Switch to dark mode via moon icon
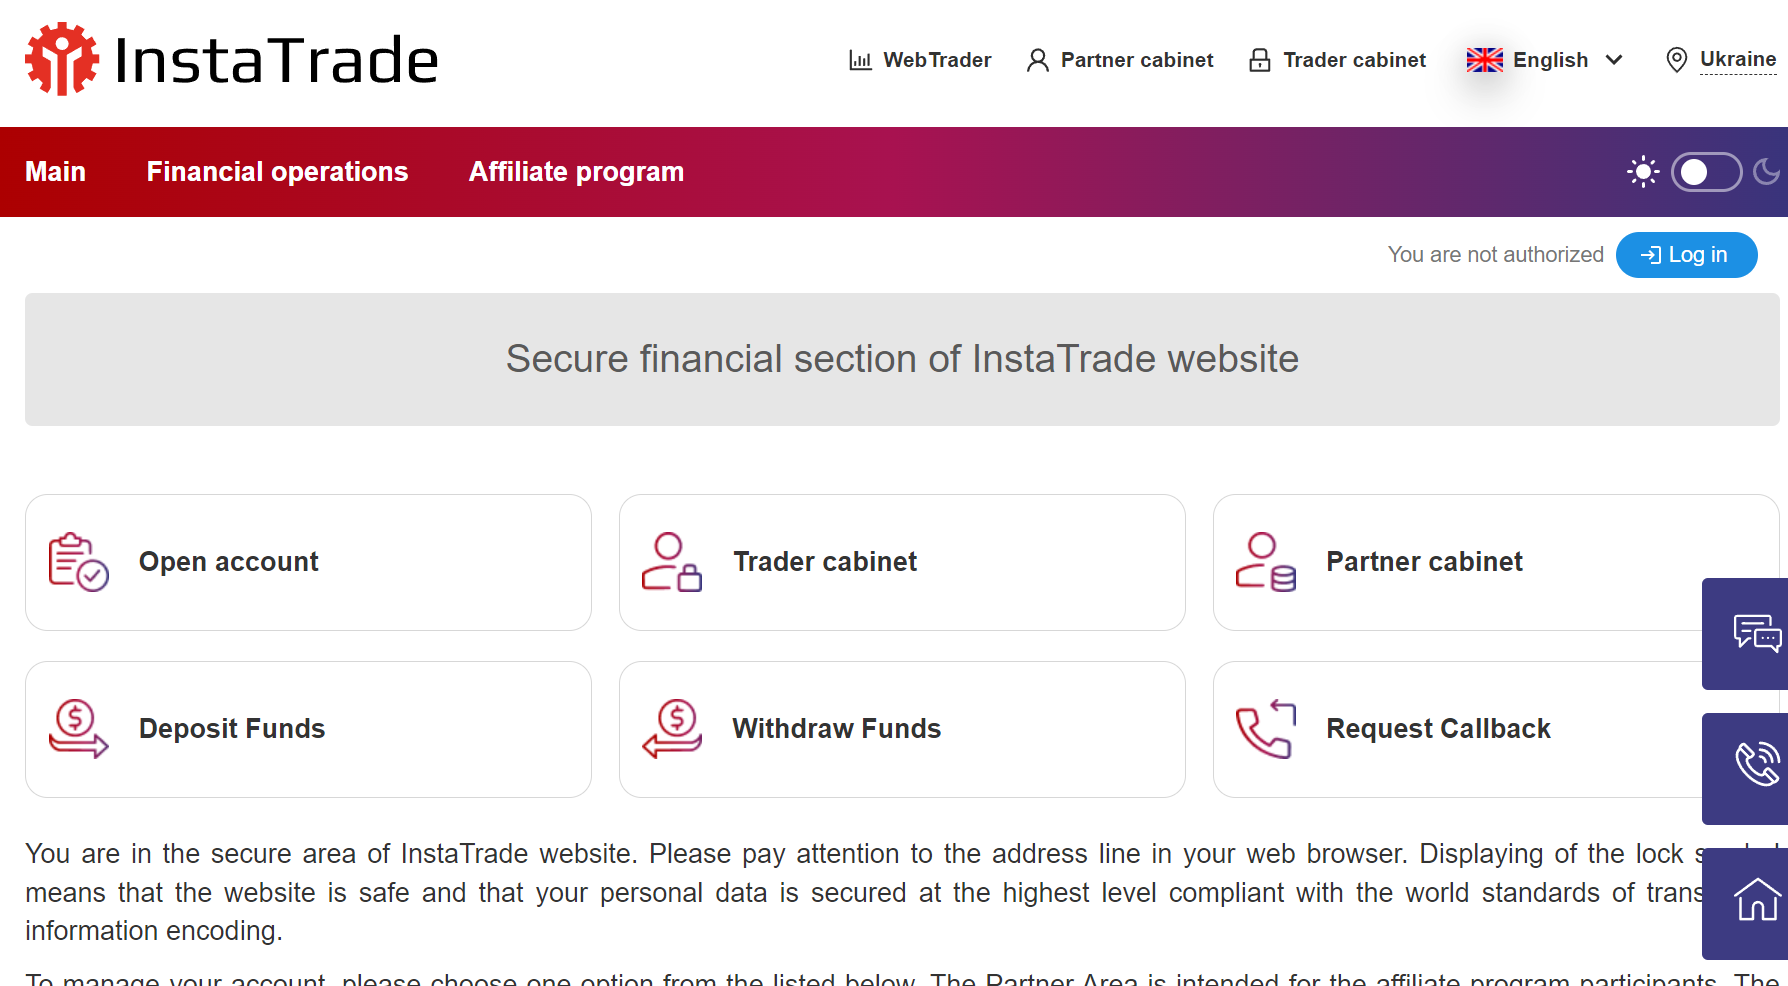 [1767, 172]
